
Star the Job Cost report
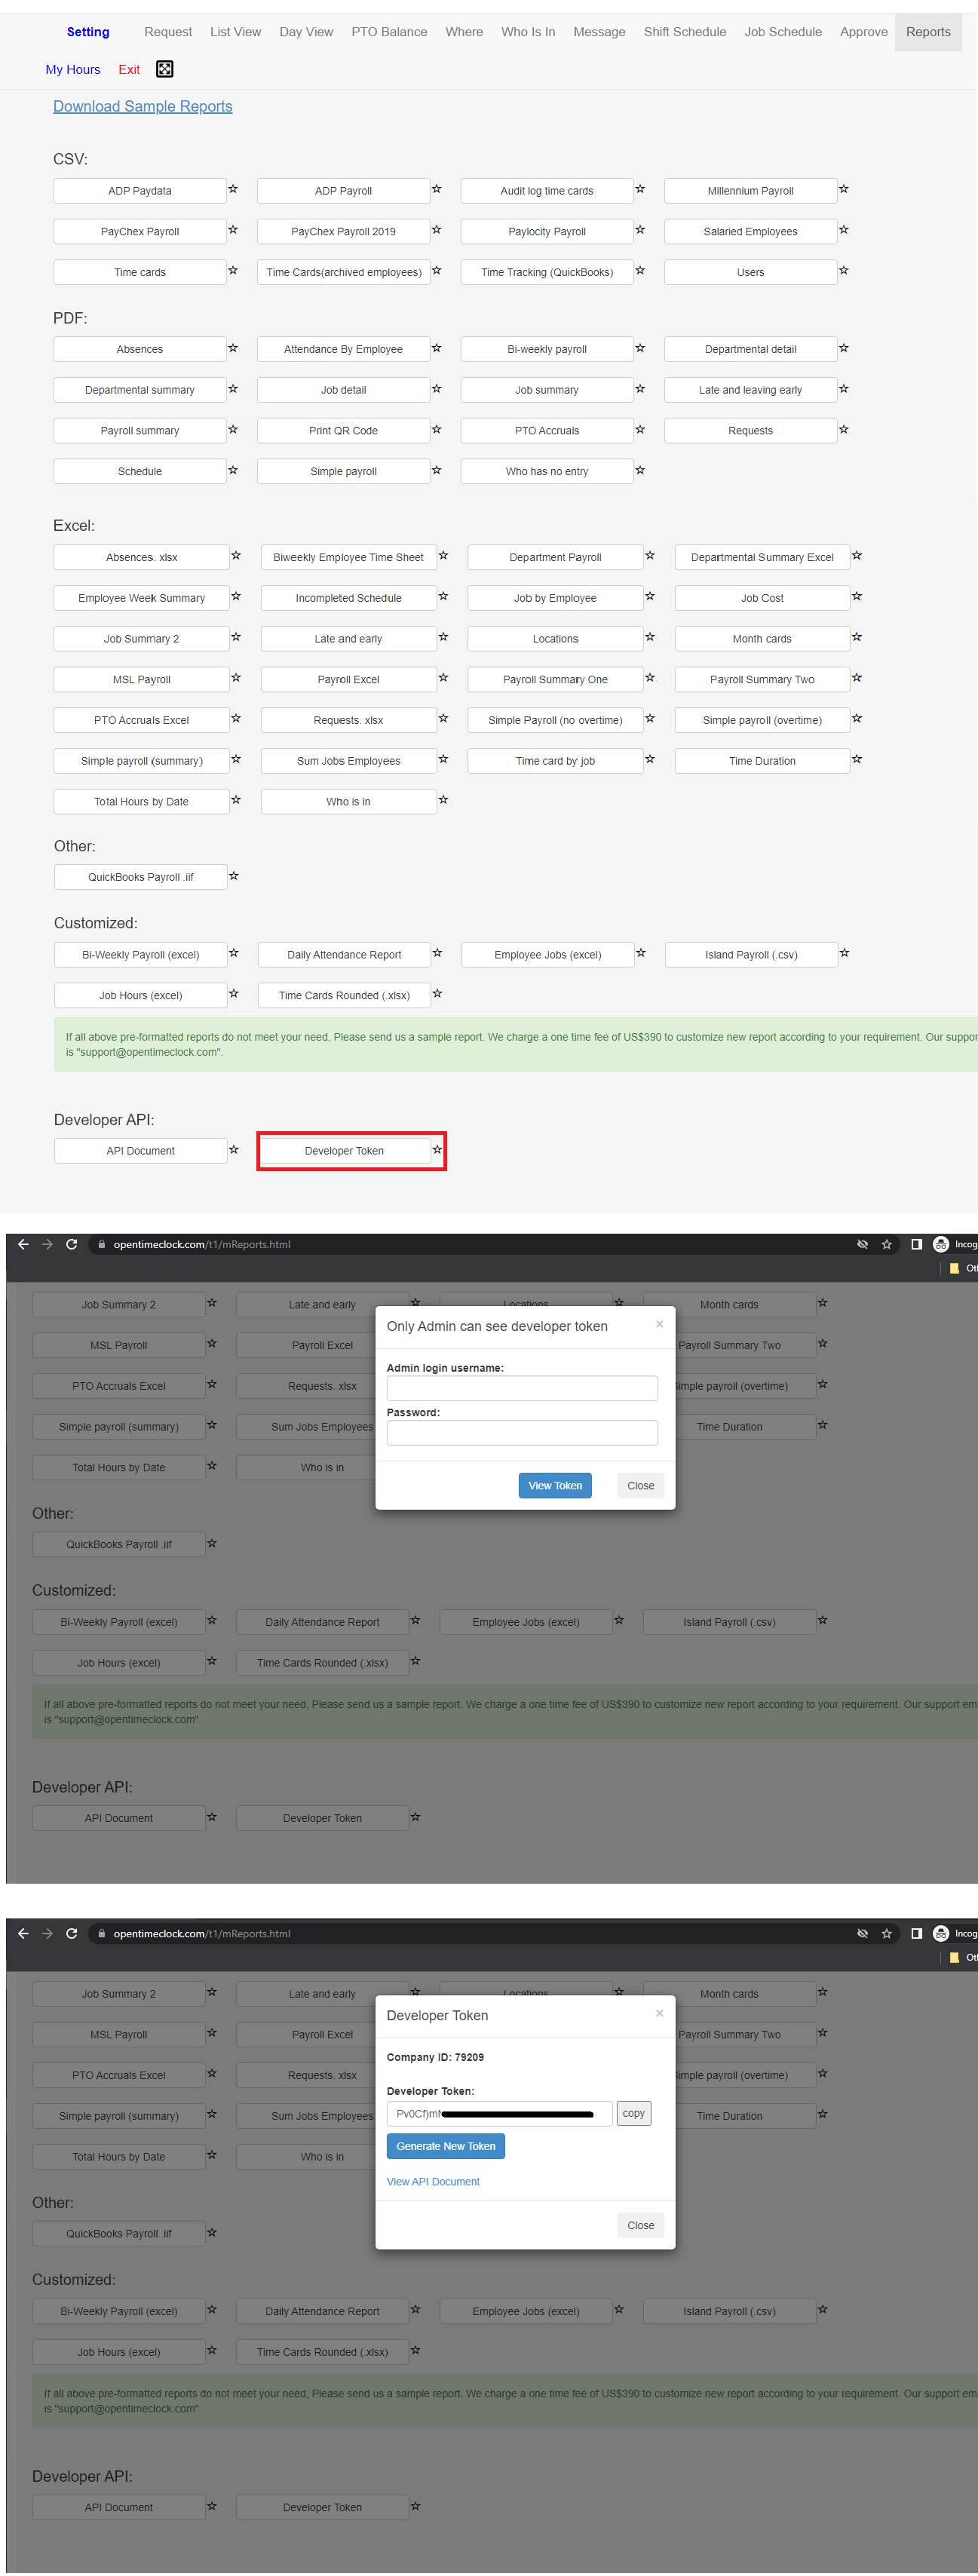857,597
